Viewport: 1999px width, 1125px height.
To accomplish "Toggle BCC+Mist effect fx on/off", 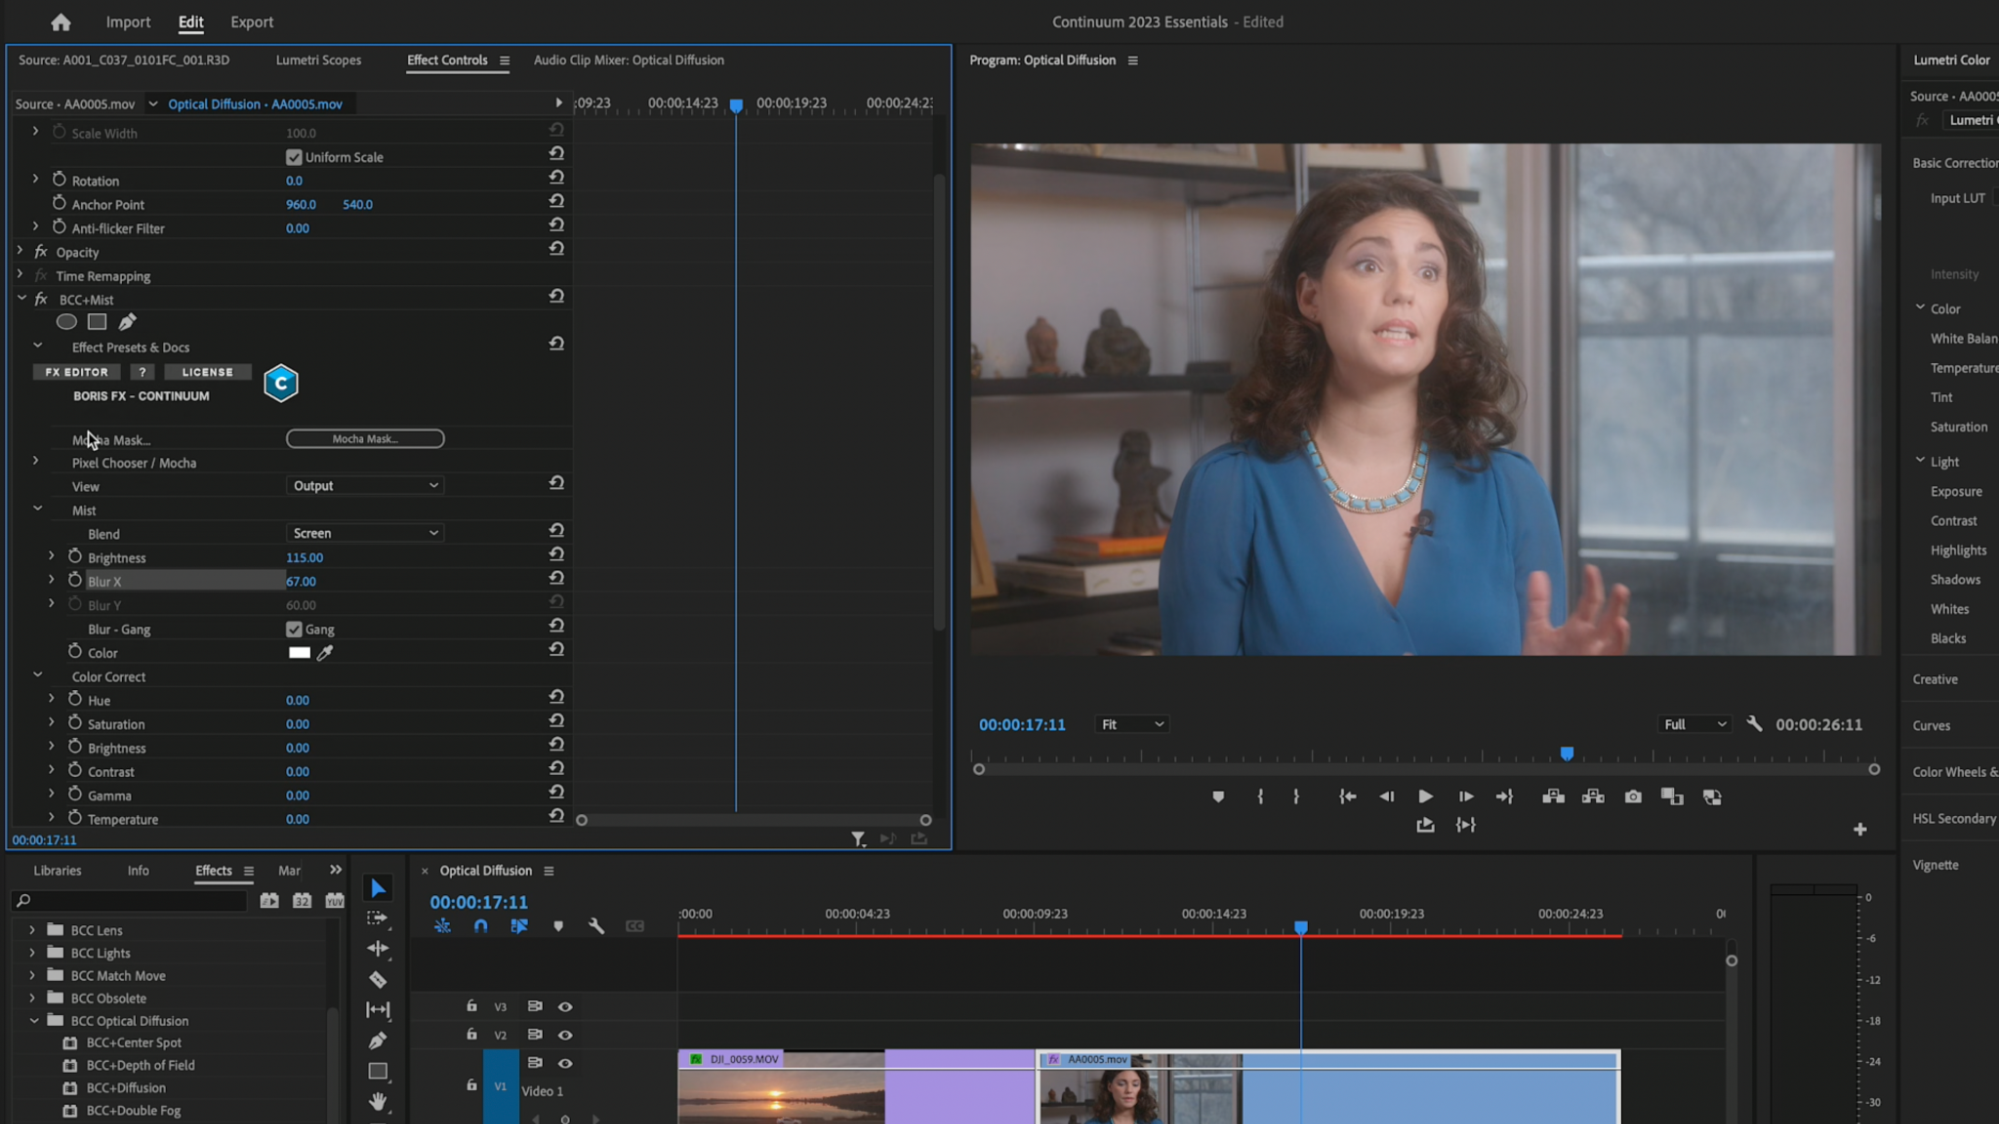I will coord(41,299).
